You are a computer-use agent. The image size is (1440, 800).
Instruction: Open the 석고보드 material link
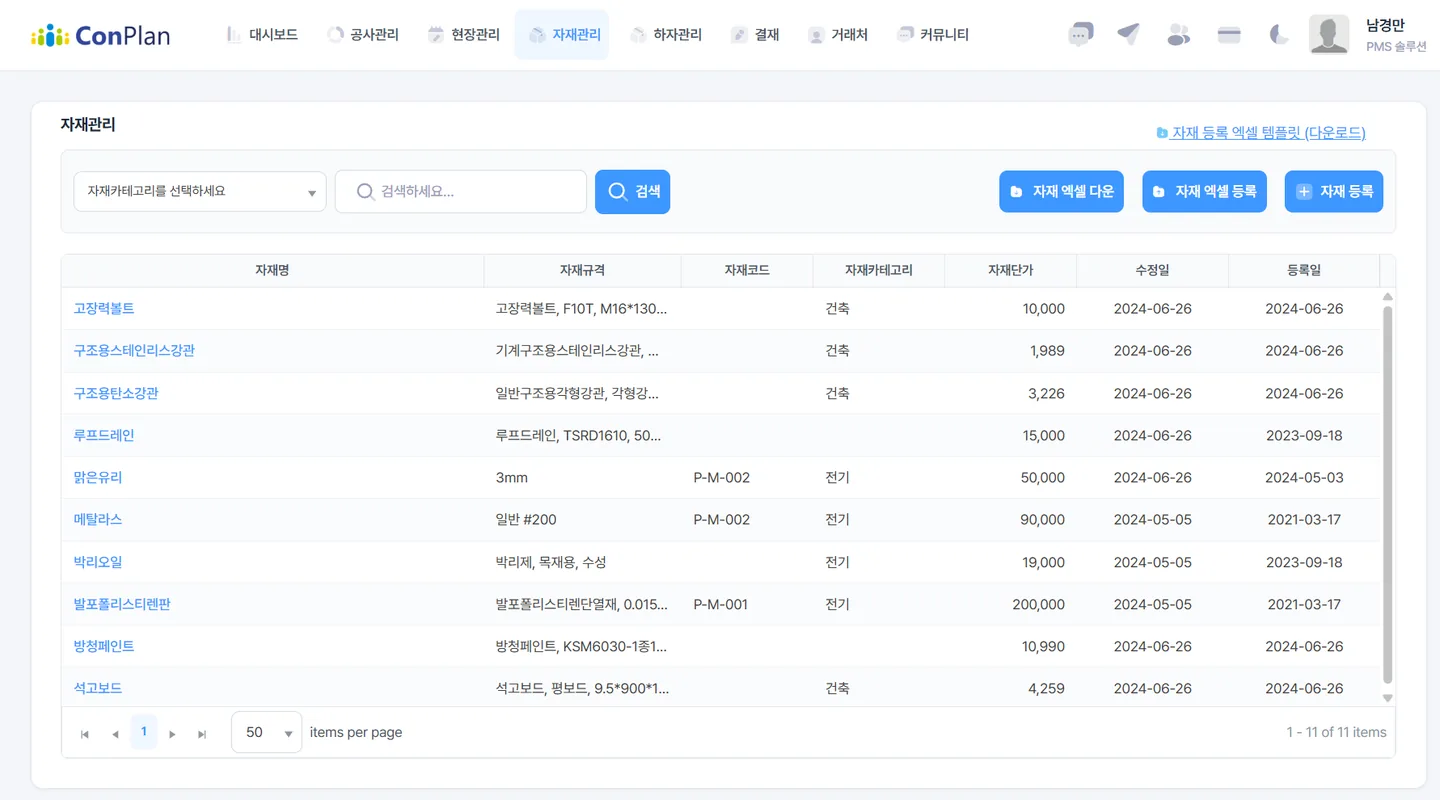coord(98,688)
